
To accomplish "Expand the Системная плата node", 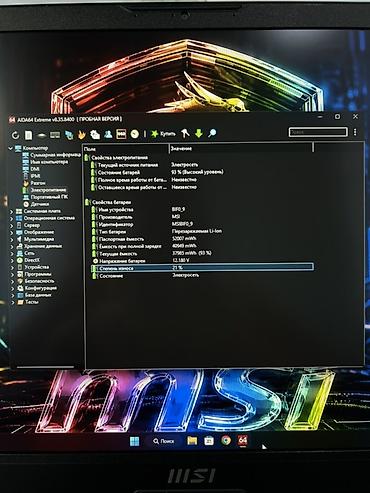I will tap(12, 212).
